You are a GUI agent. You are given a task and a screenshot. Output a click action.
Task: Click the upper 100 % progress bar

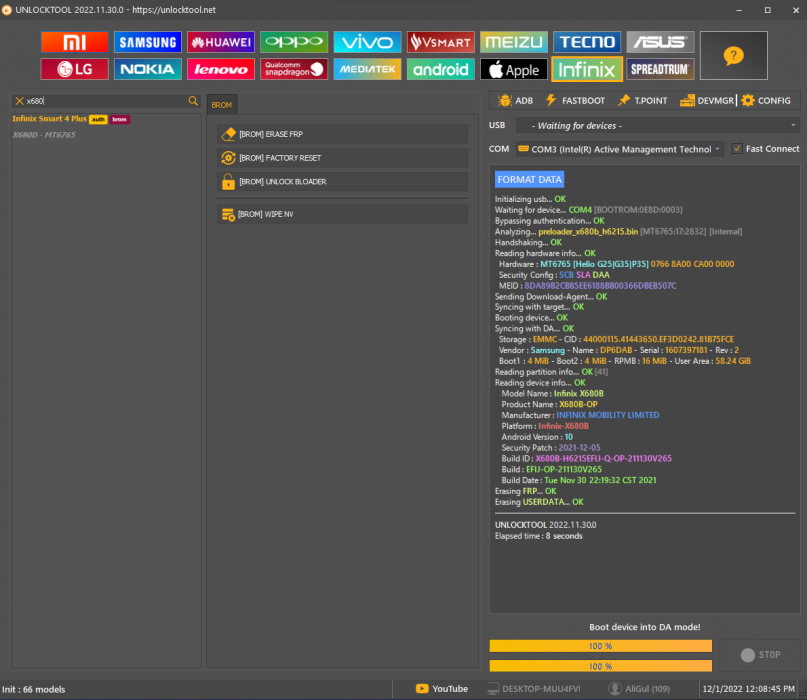601,646
